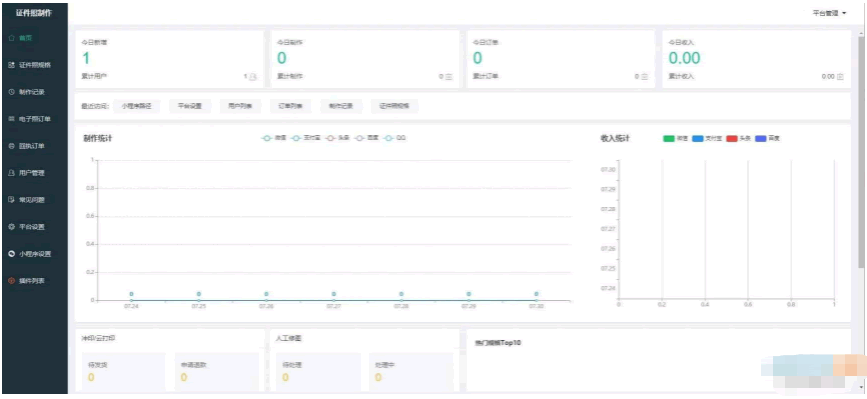Image resolution: width=867 pixels, height=399 pixels.
Task: Toggle QQ series in 制作统计 legend
Action: pyautogui.click(x=395, y=138)
